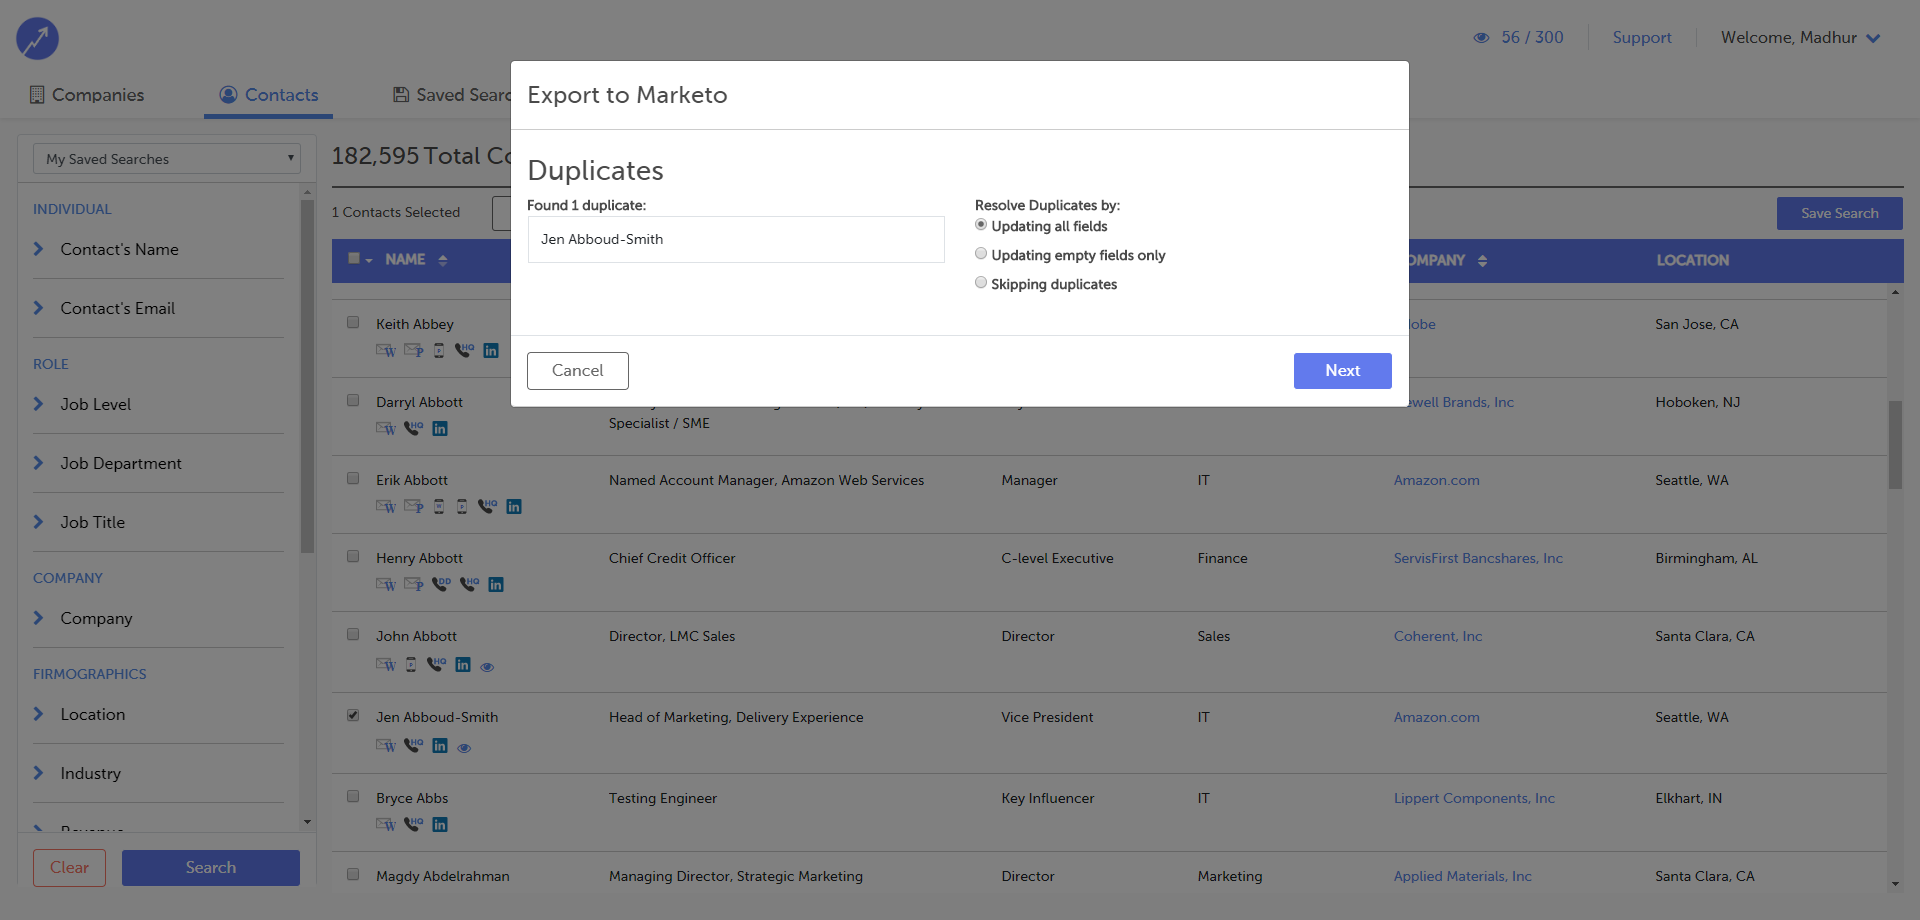
Task: Open the Coherent, Inc company link
Action: pos(1438,637)
